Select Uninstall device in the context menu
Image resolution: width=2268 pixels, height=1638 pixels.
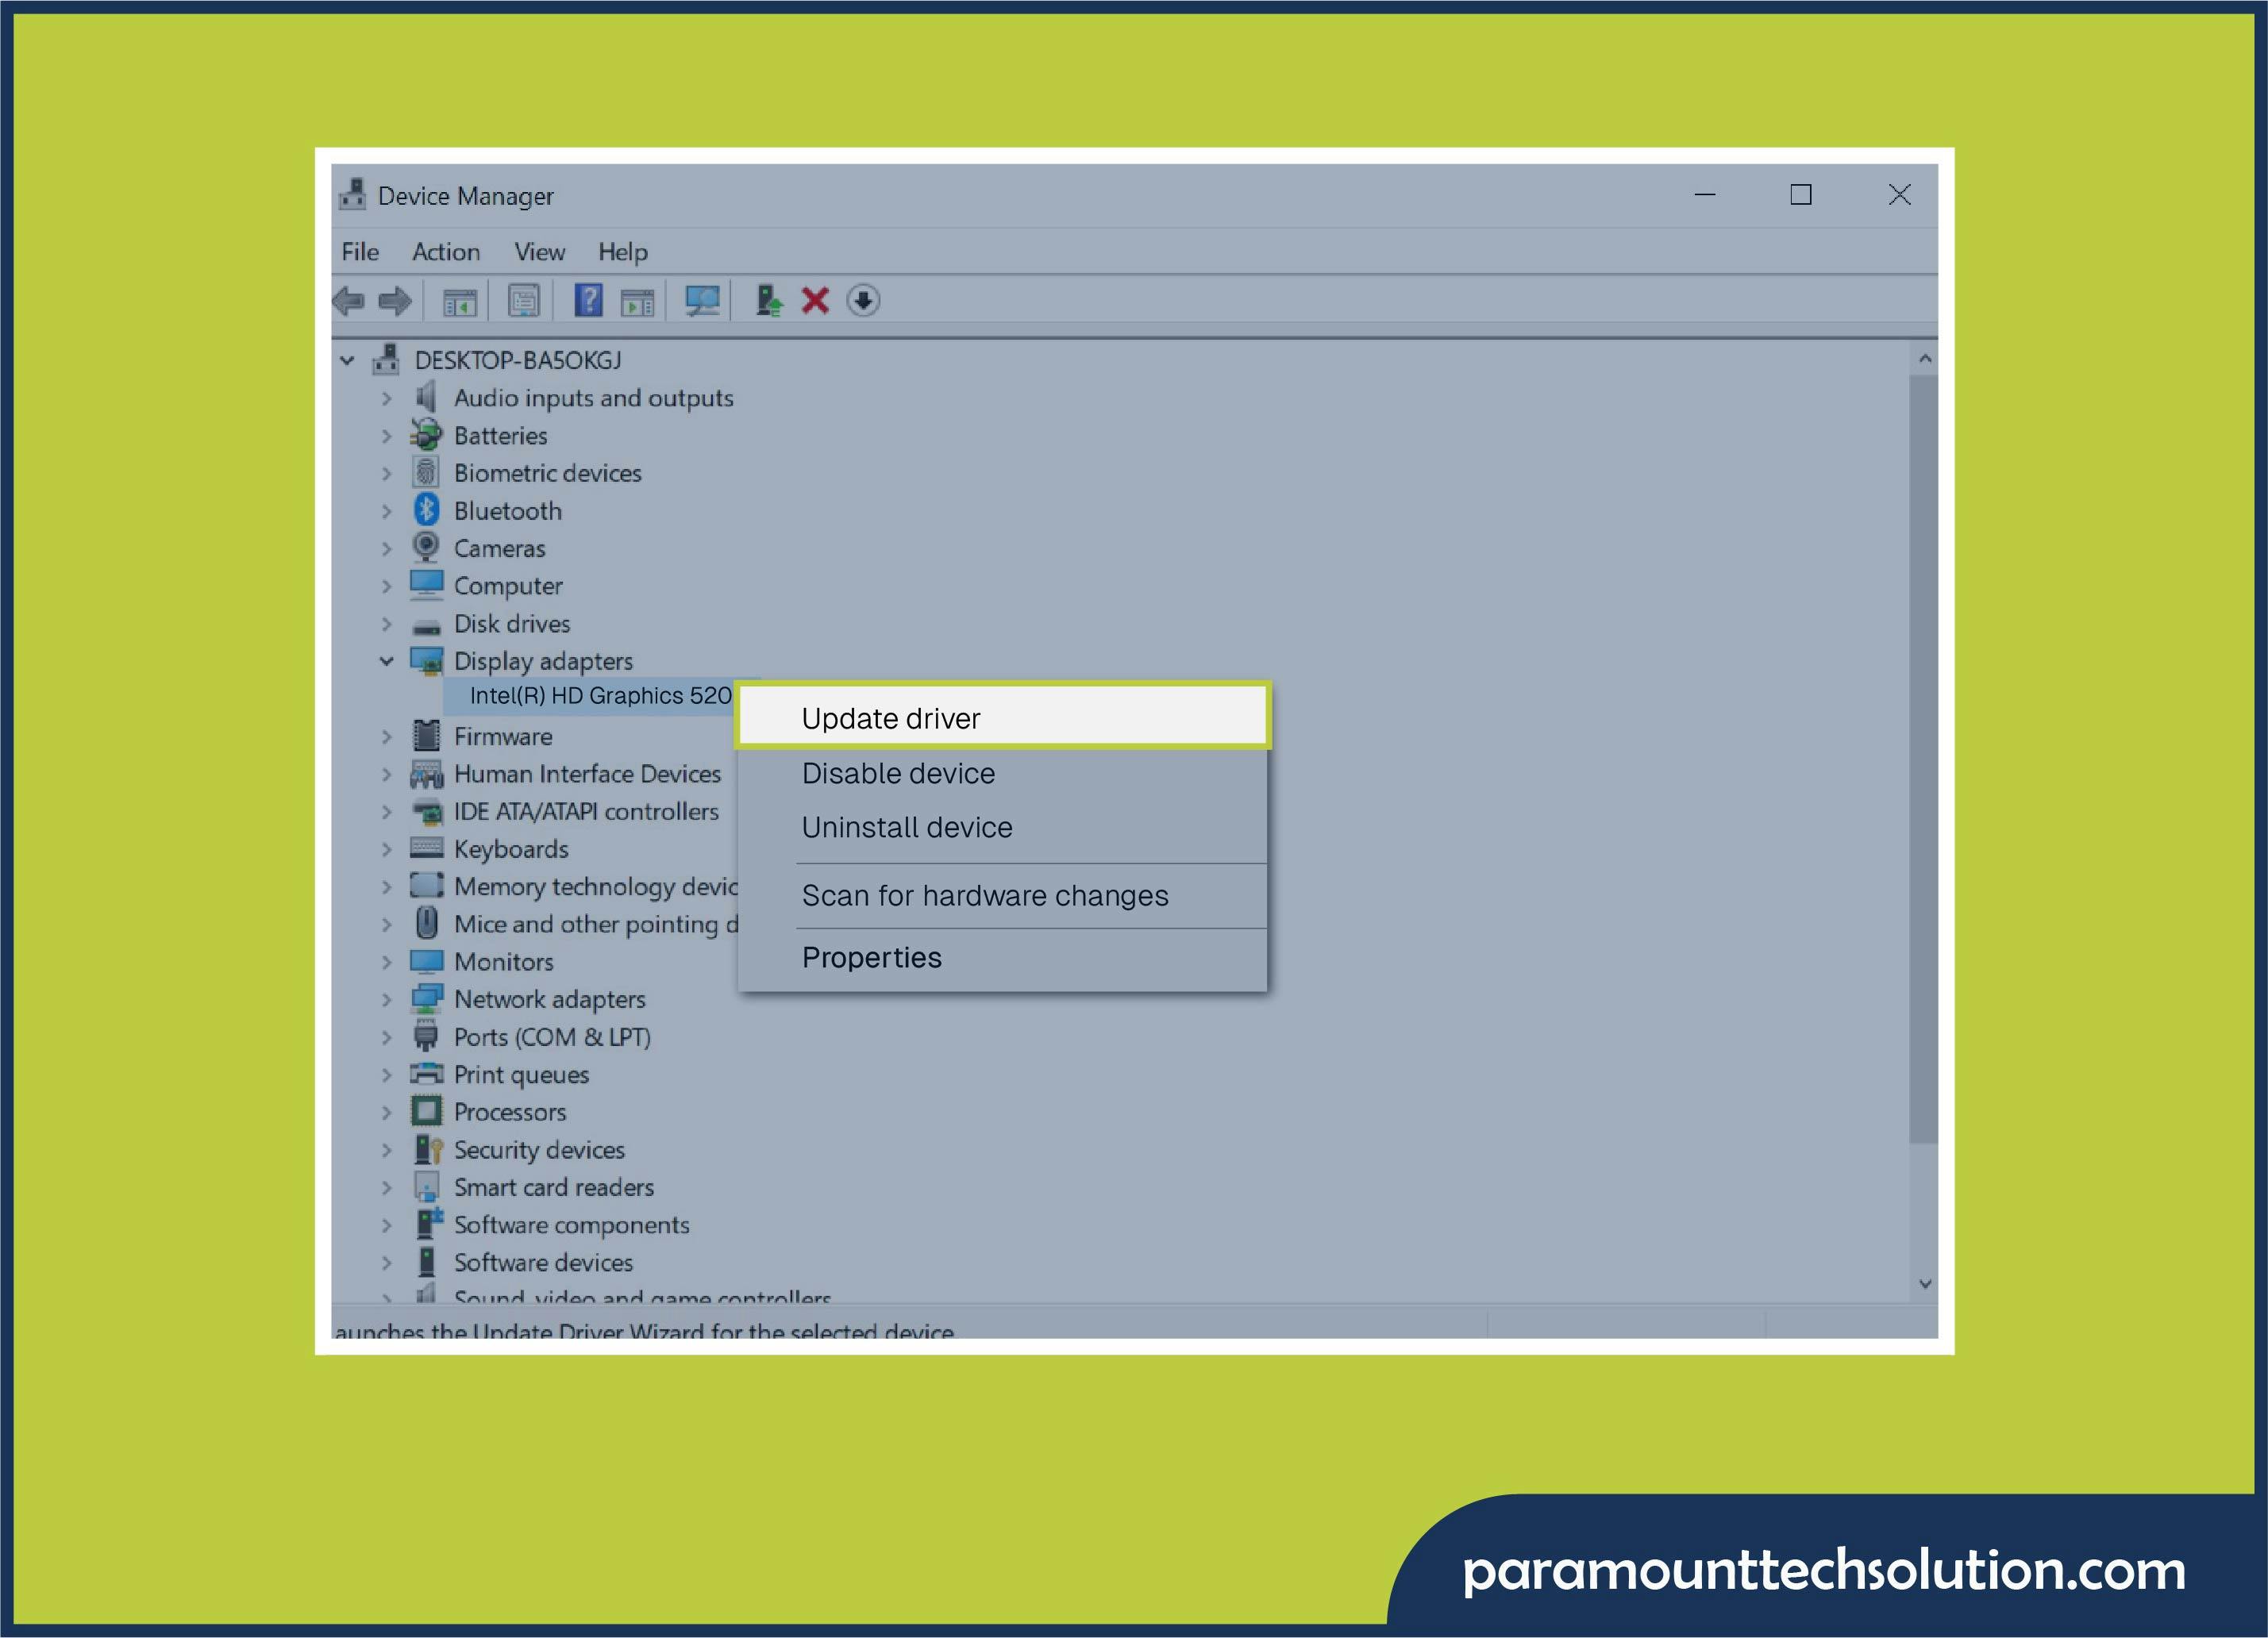coord(906,827)
